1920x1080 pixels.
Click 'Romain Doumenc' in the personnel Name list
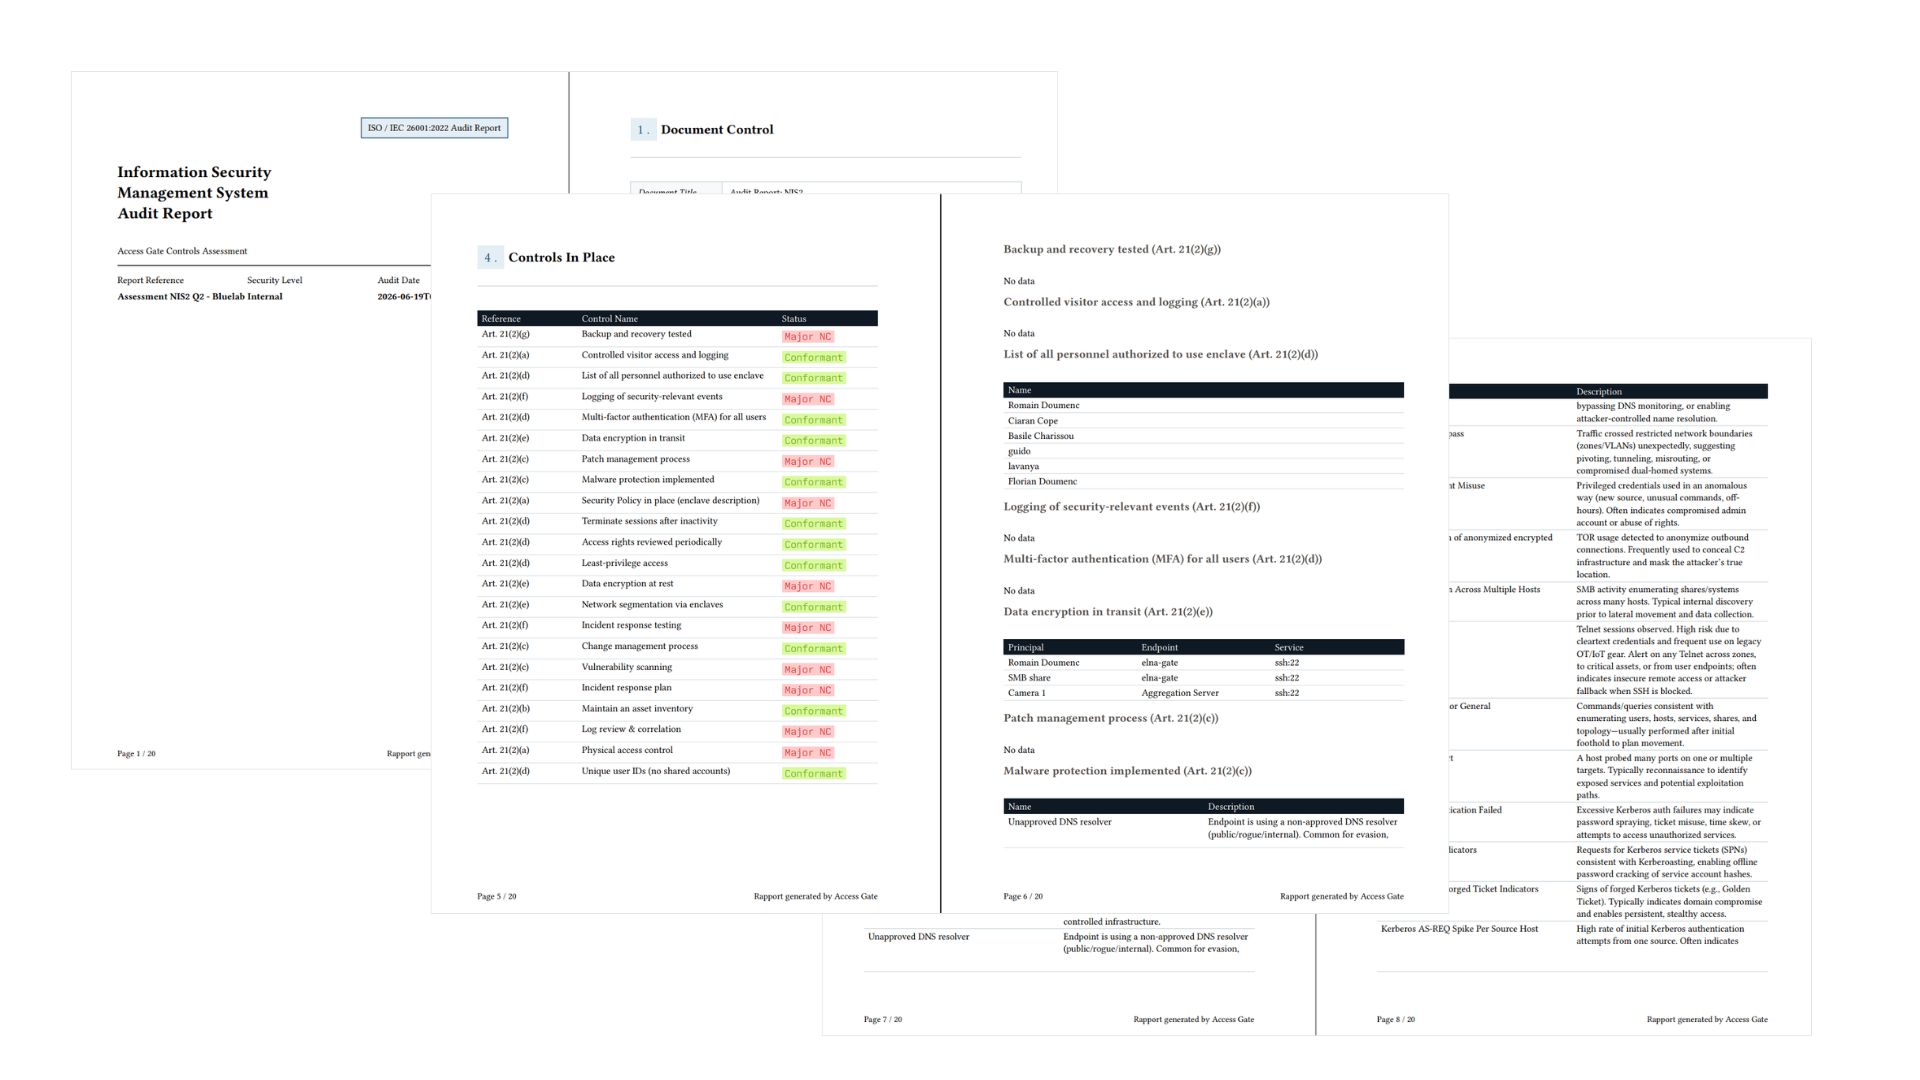click(x=1044, y=406)
